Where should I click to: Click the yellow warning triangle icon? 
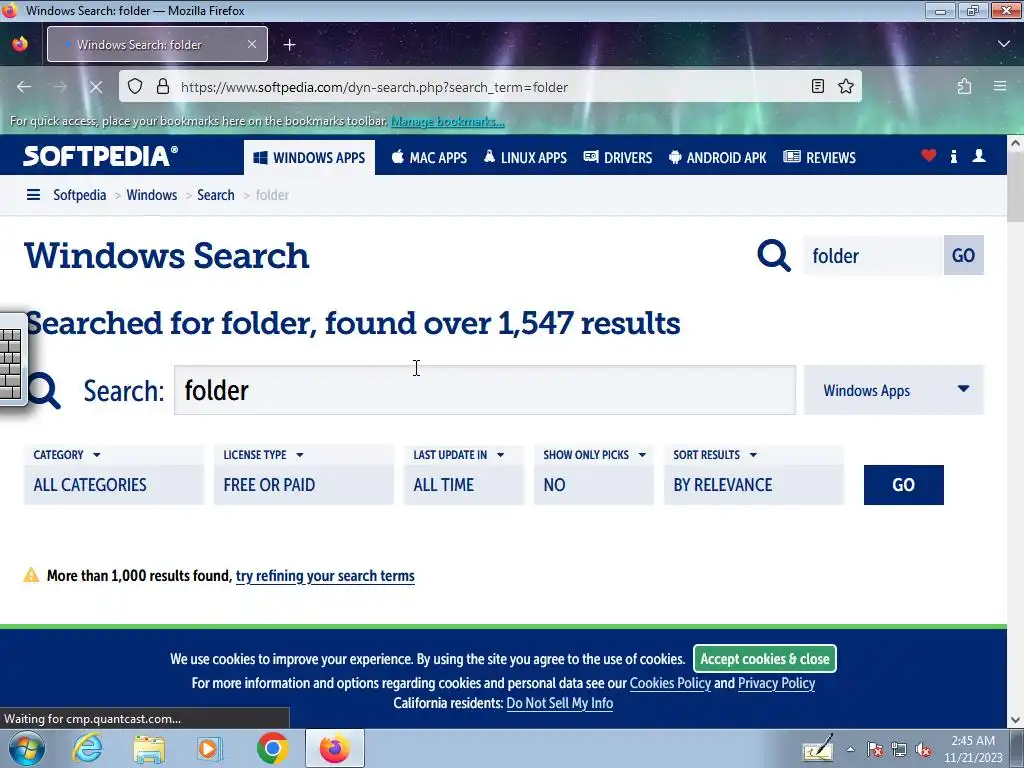click(x=31, y=575)
